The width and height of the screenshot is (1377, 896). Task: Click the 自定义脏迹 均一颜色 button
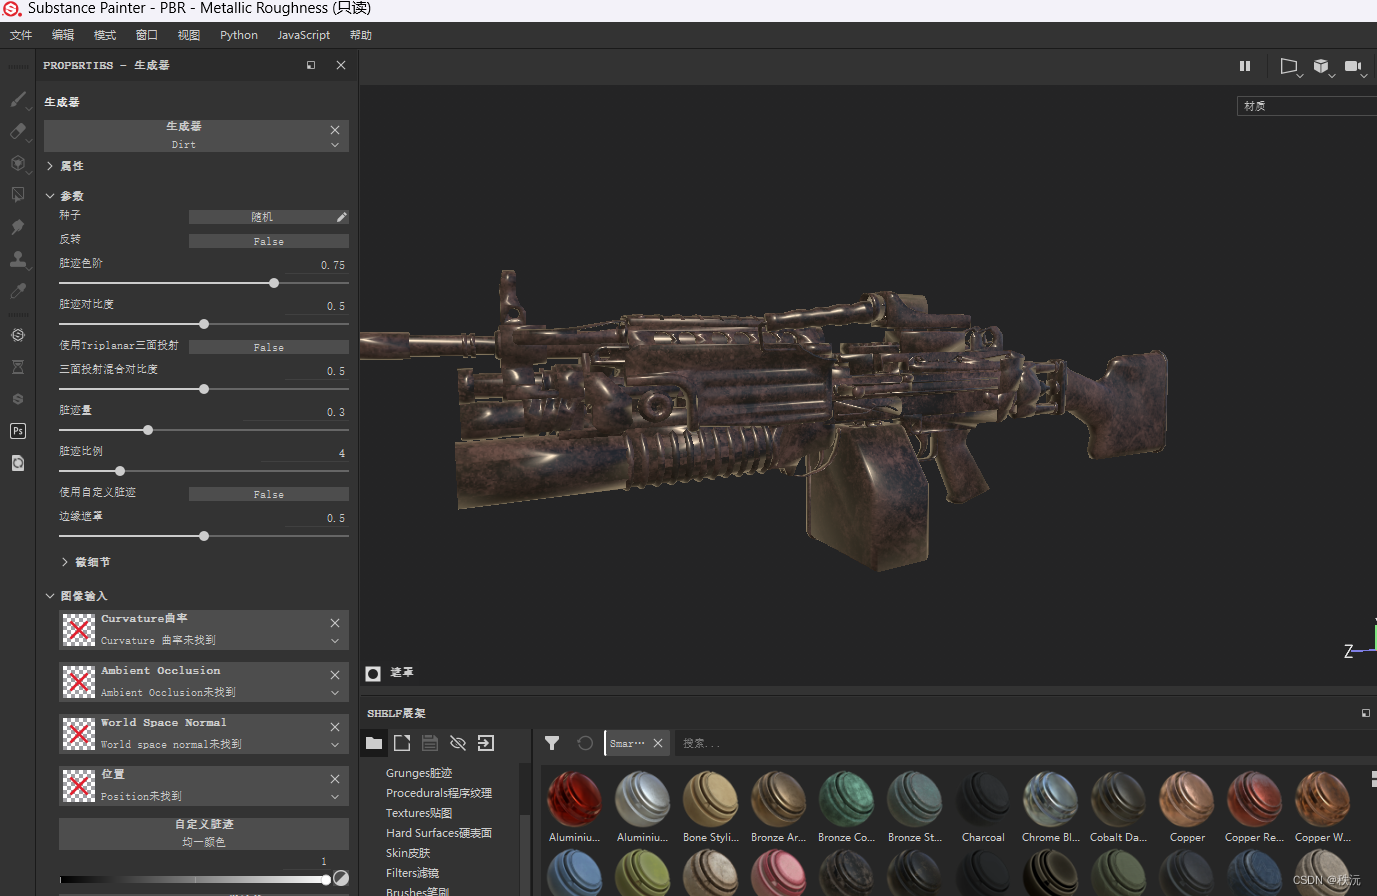(204, 833)
